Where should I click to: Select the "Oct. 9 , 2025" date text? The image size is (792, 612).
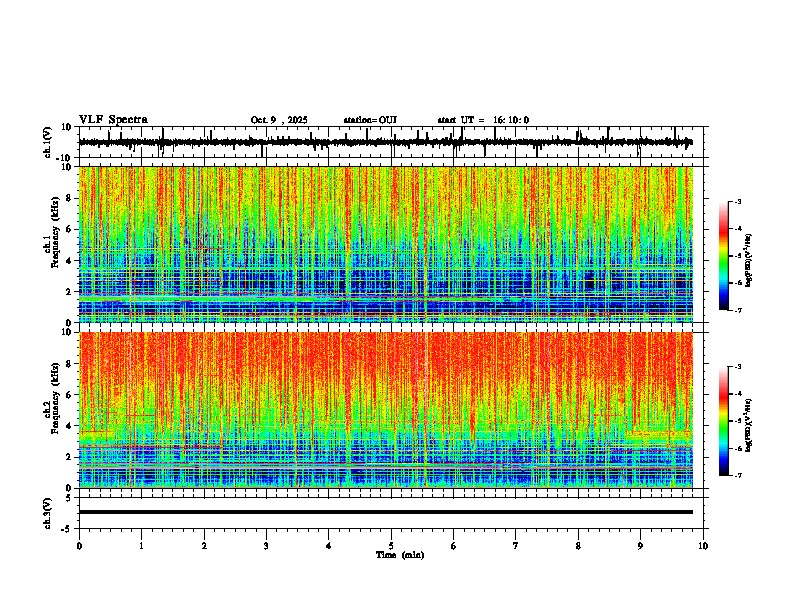pyautogui.click(x=279, y=120)
